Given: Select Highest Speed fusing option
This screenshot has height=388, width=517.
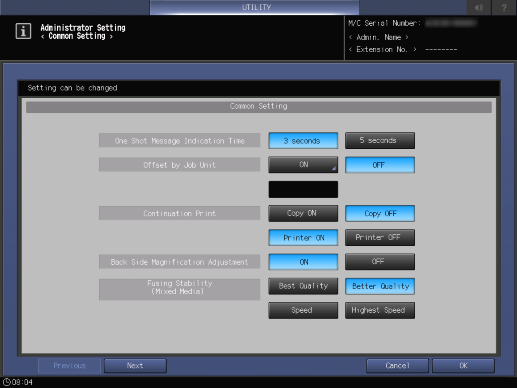Looking at the screenshot, I should tap(380, 310).
